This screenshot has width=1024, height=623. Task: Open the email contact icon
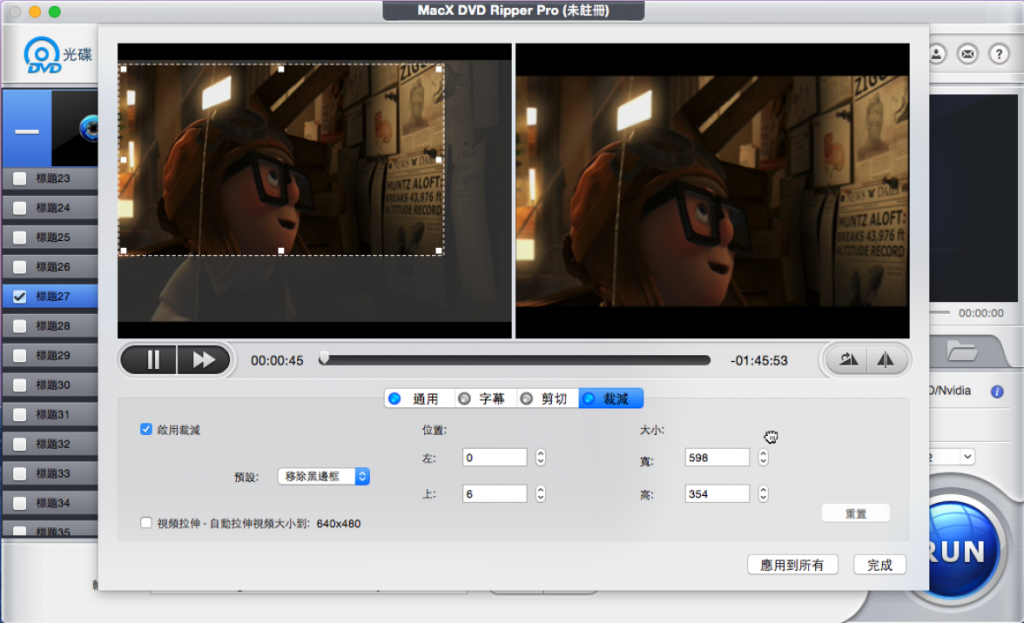(x=967, y=54)
